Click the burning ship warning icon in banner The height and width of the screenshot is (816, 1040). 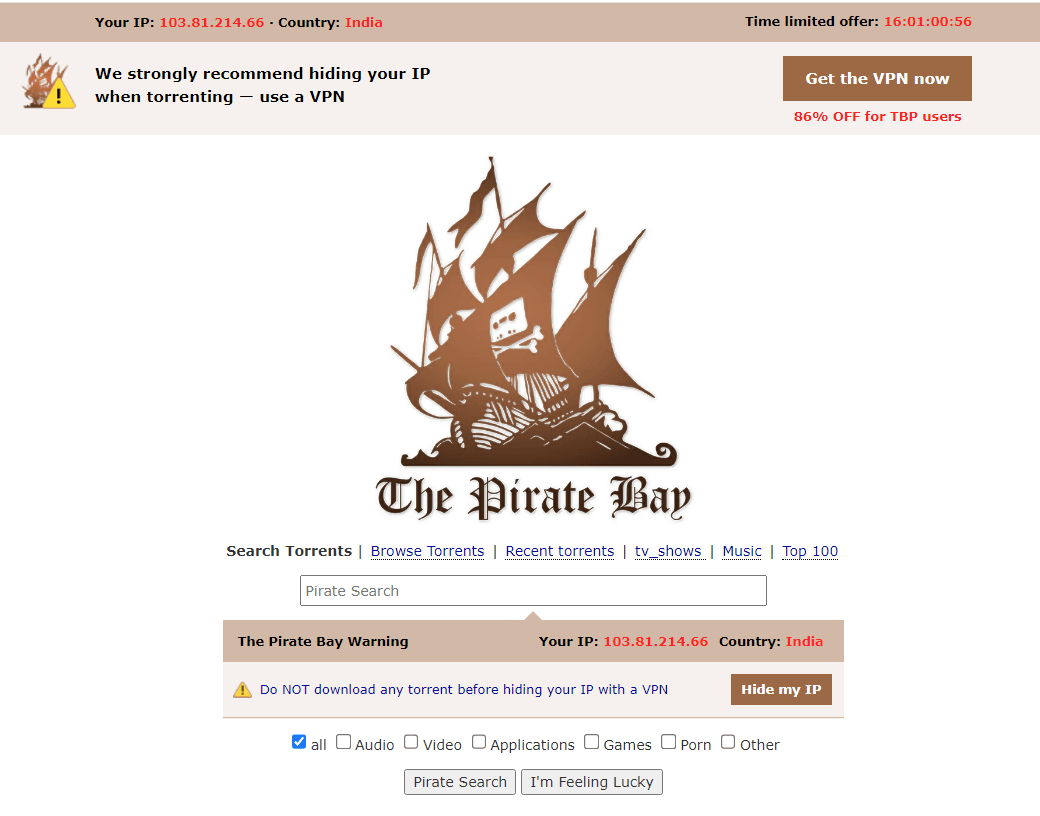tap(48, 82)
